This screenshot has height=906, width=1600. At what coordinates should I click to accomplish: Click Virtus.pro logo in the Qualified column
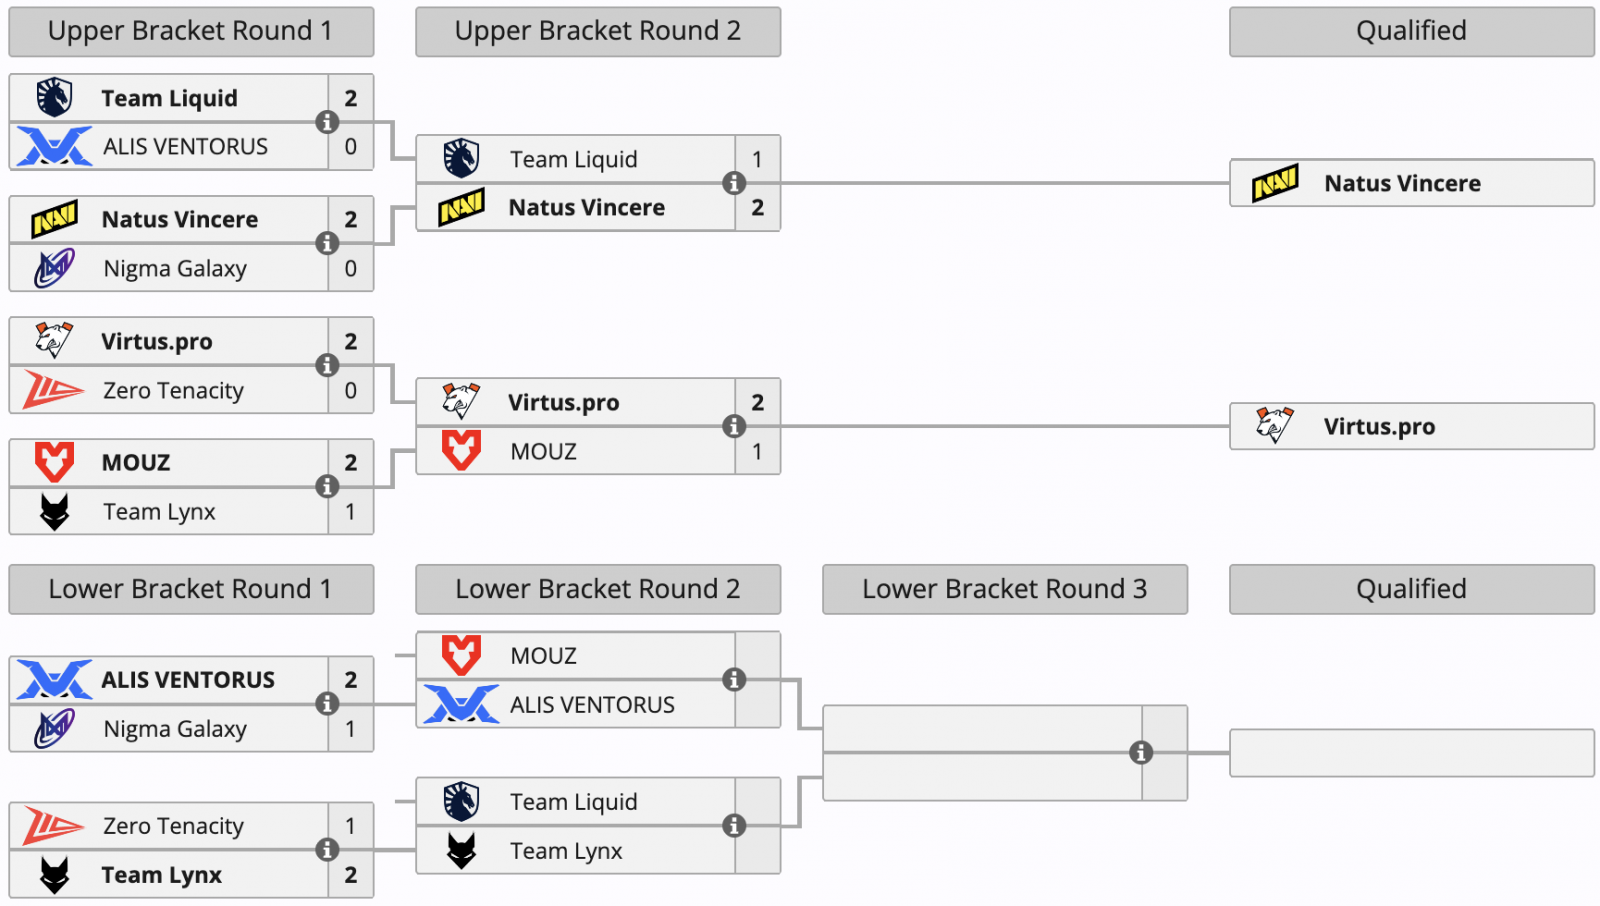[1275, 426]
